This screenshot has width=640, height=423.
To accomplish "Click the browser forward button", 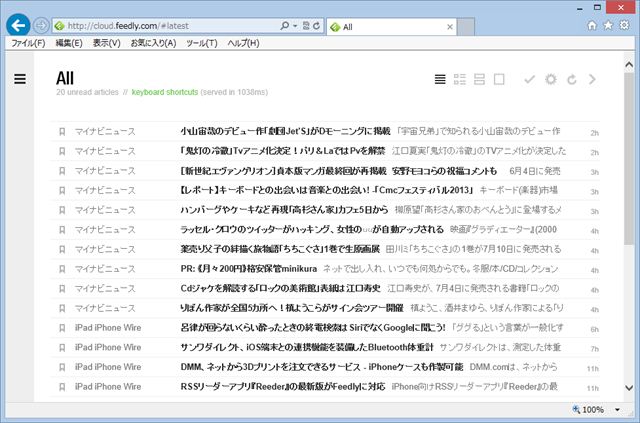I will (41, 26).
